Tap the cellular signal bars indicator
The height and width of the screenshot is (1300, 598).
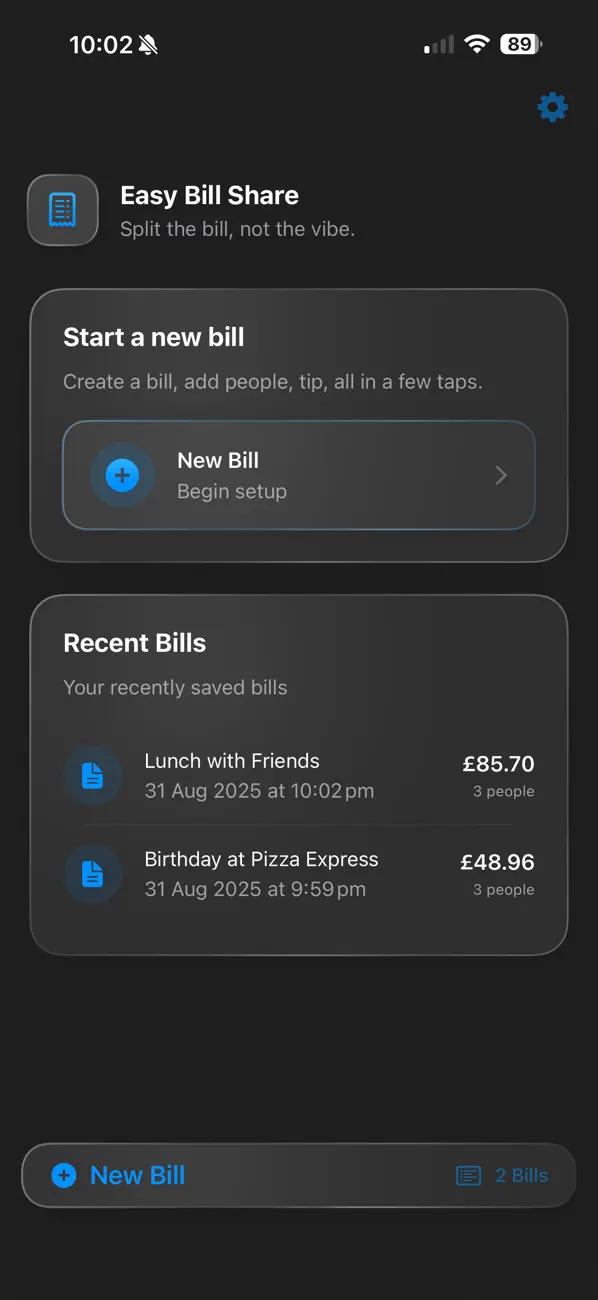coord(437,44)
